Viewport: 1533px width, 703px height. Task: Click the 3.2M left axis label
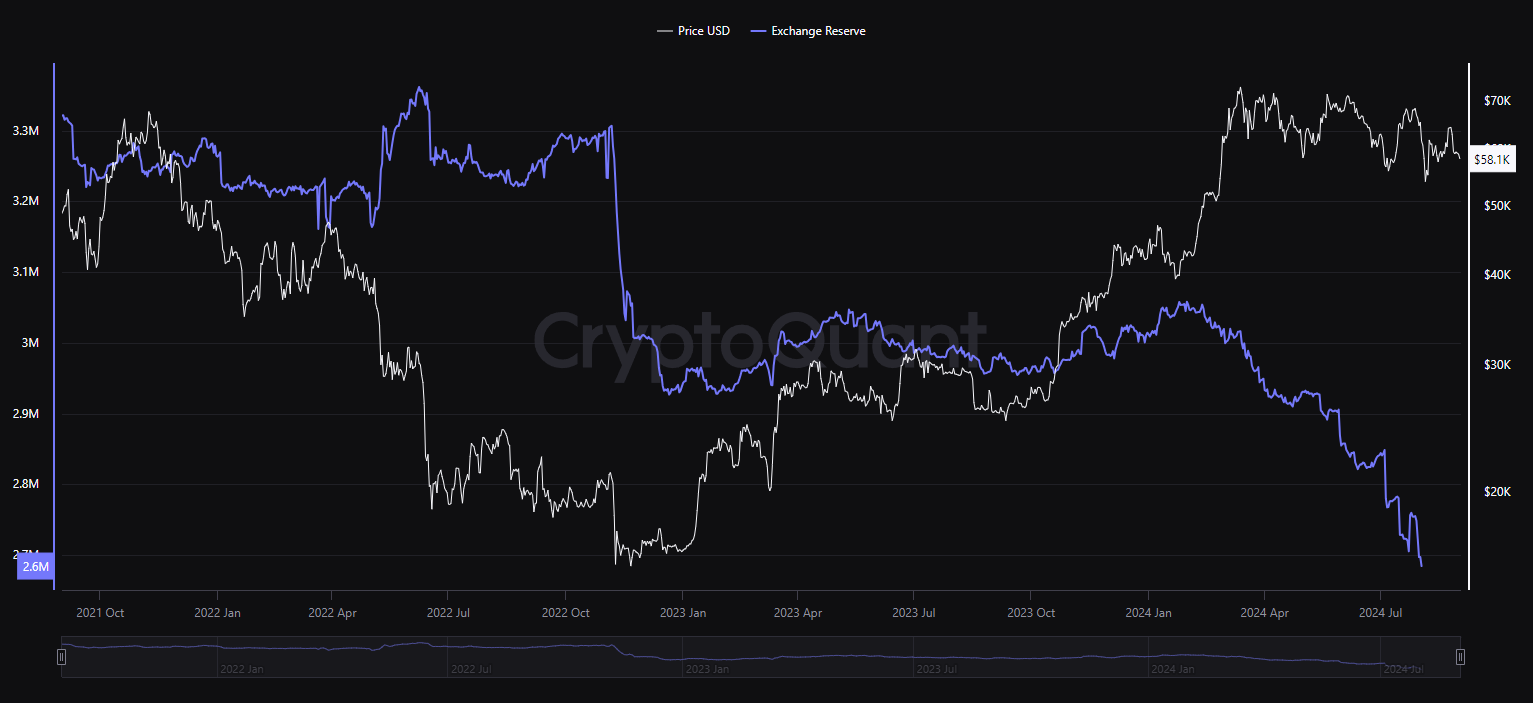[x=26, y=201]
